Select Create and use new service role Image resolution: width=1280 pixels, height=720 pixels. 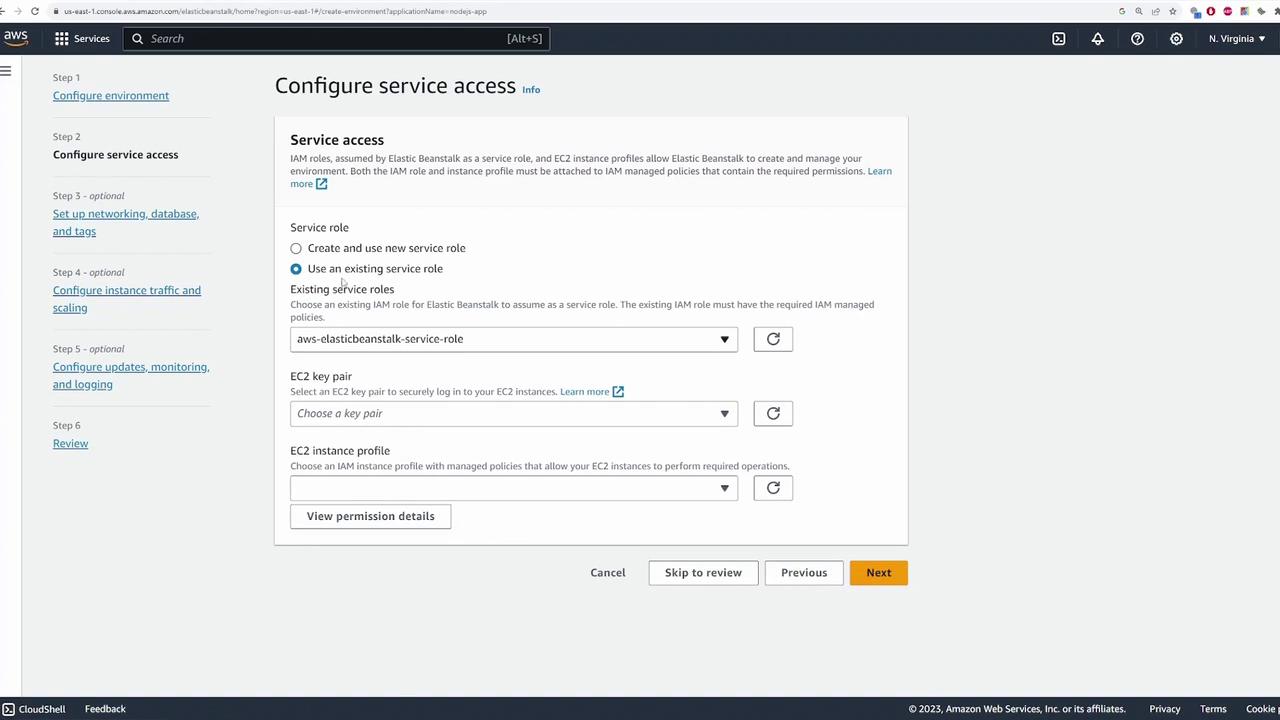click(x=296, y=248)
